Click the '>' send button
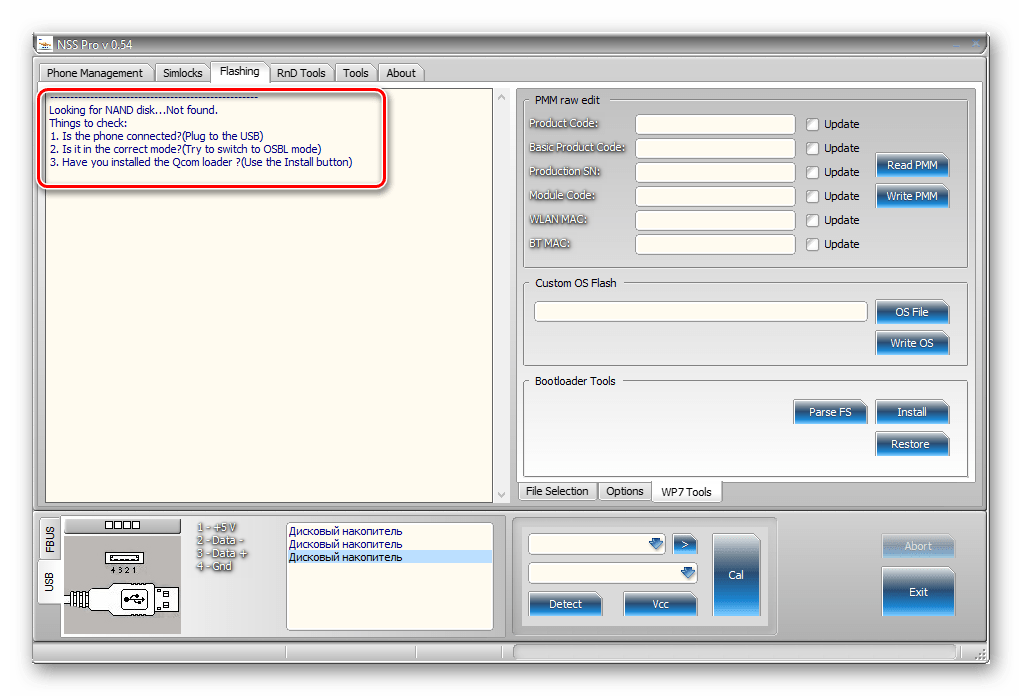 tap(684, 544)
